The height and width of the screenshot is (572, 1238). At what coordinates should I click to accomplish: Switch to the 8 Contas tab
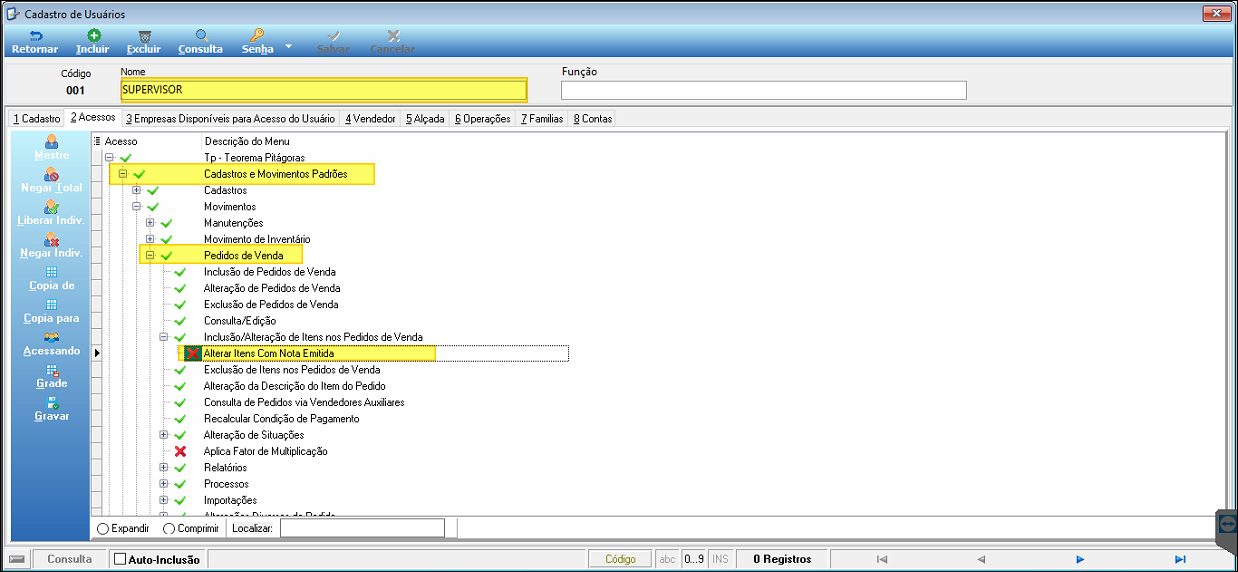593,118
